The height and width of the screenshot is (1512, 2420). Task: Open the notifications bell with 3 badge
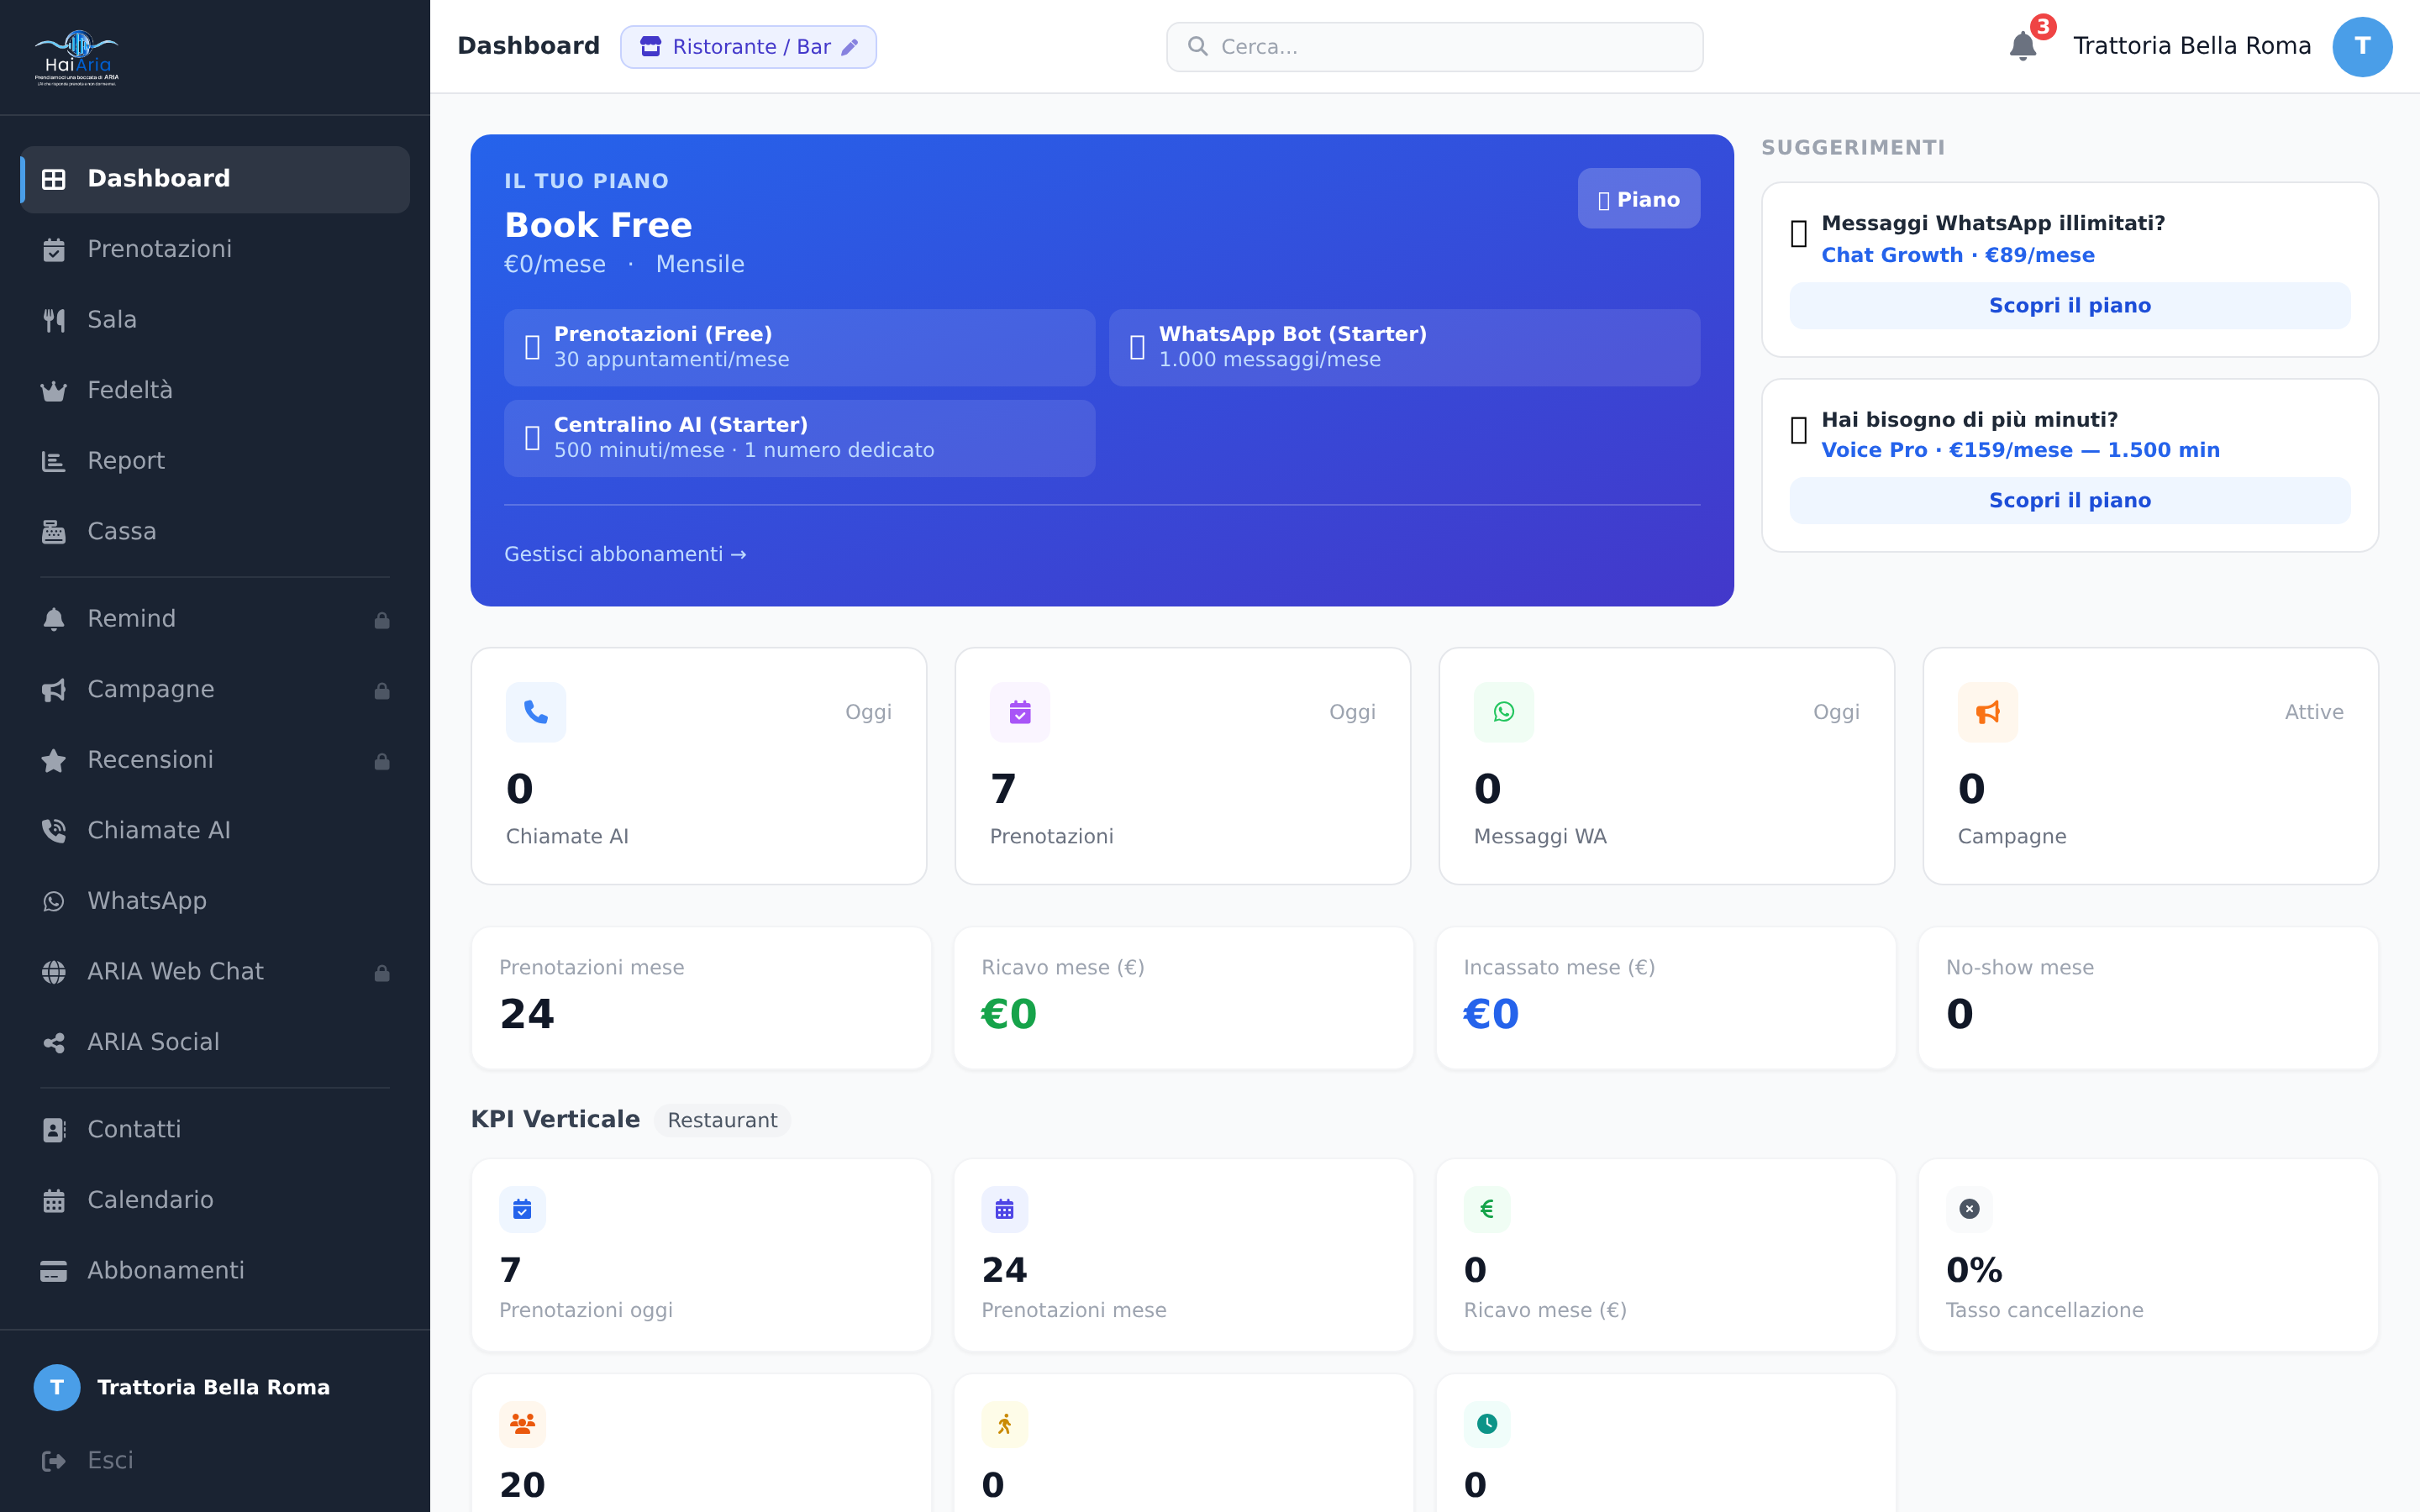(x=2023, y=46)
